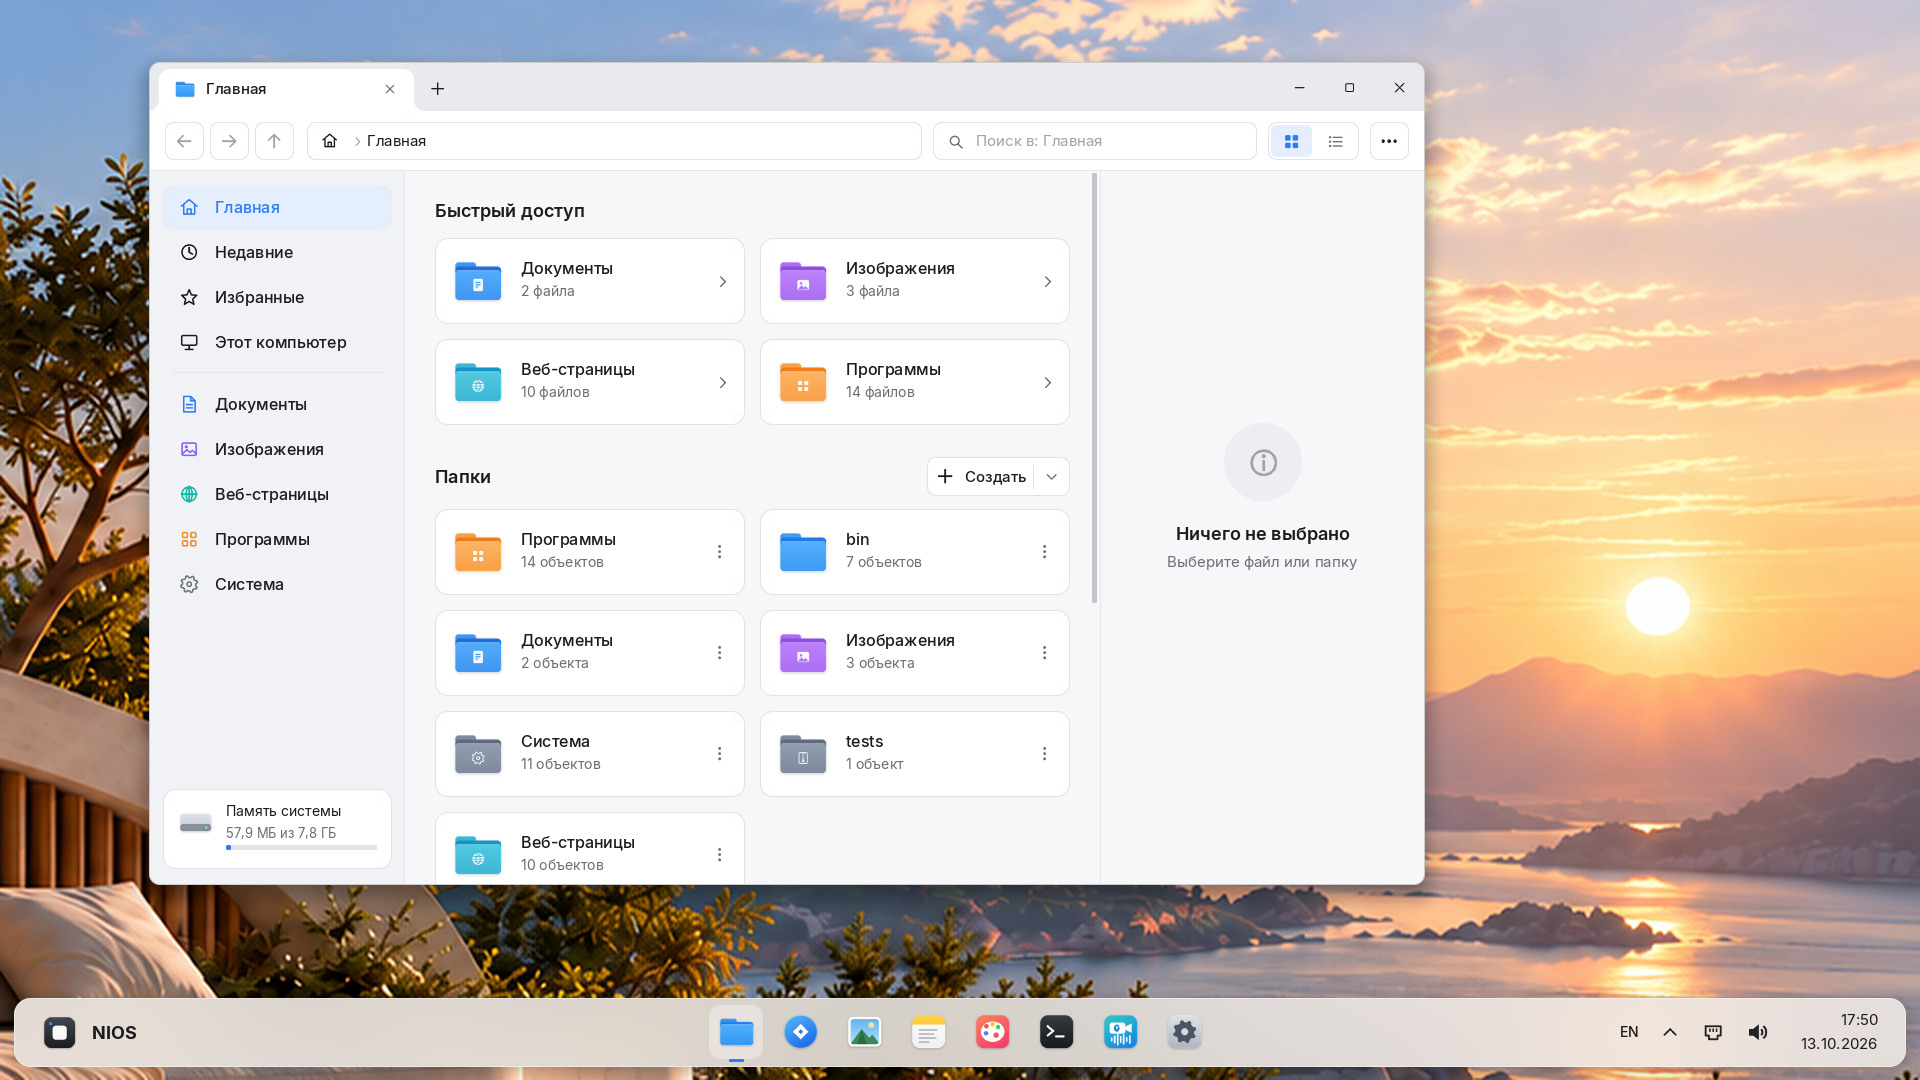1920x1080 pixels.
Task: Open Избранные in the sidebar
Action: (278, 297)
